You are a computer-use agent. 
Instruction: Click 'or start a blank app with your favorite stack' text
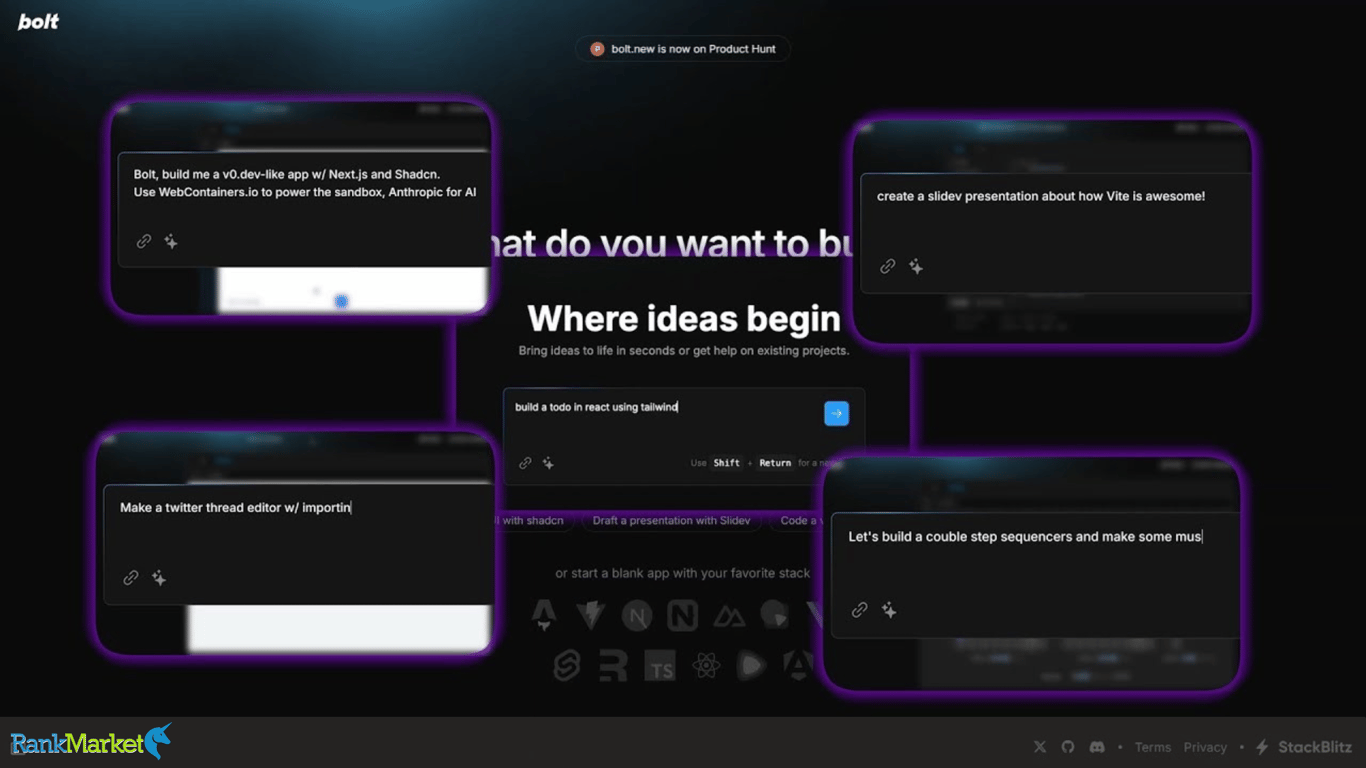click(683, 573)
